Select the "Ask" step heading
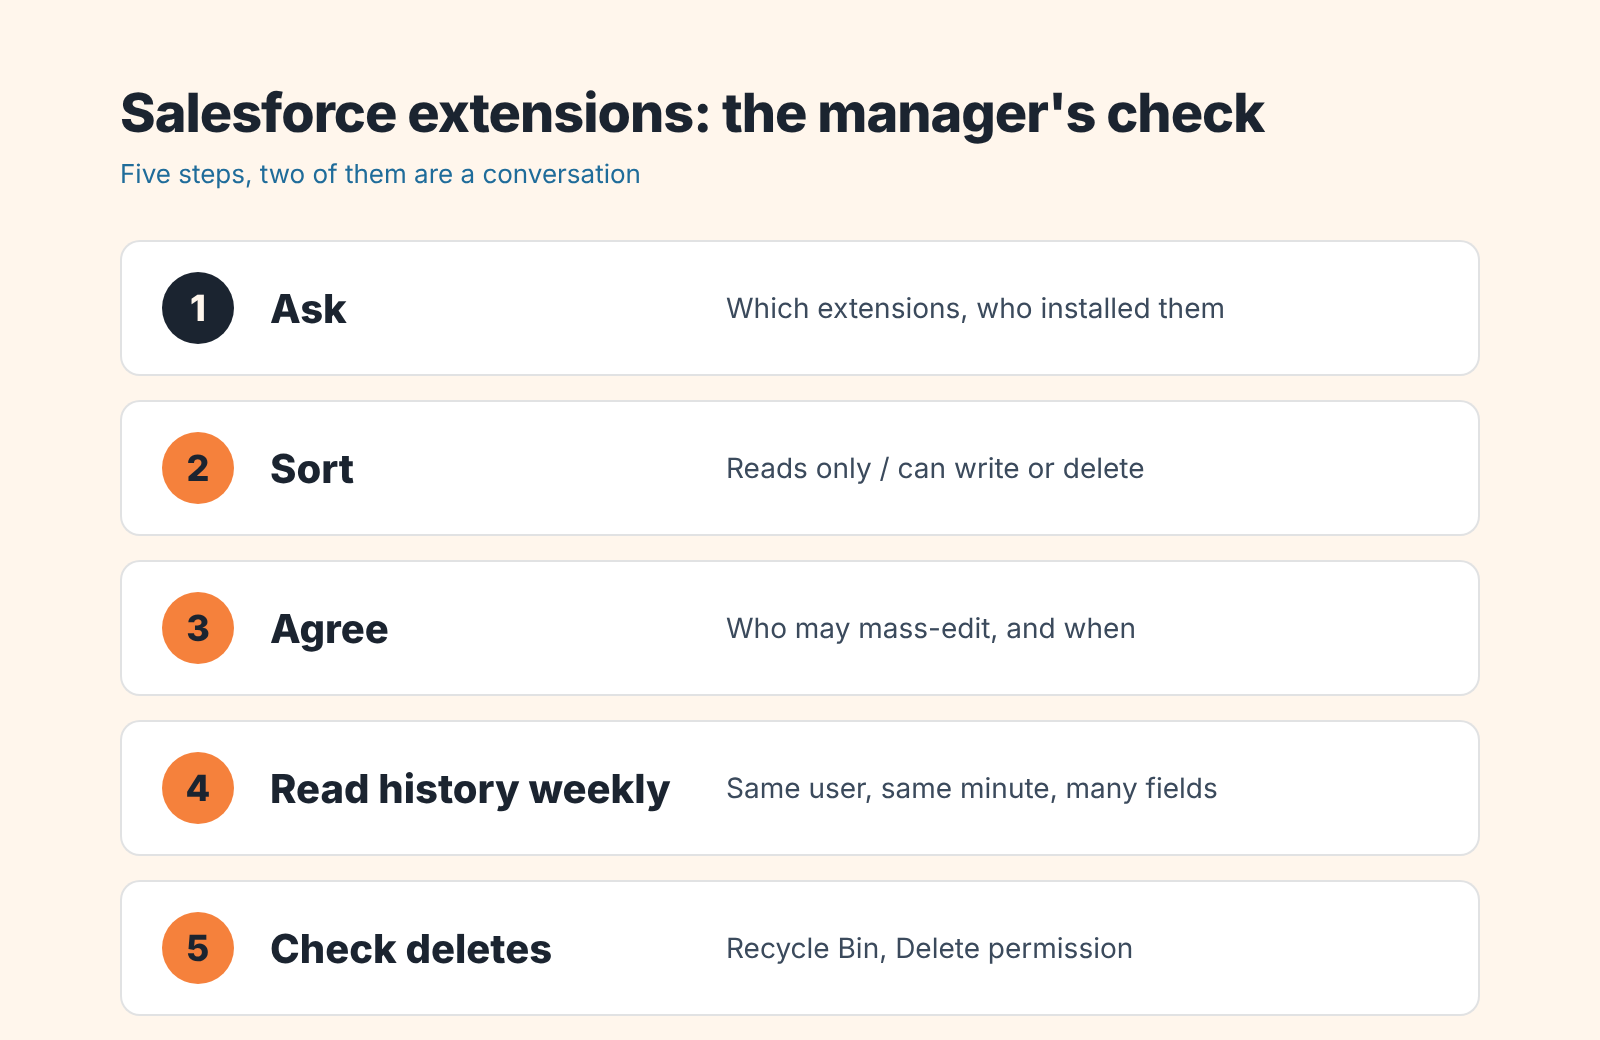The height and width of the screenshot is (1040, 1600). pyautogui.click(x=308, y=309)
